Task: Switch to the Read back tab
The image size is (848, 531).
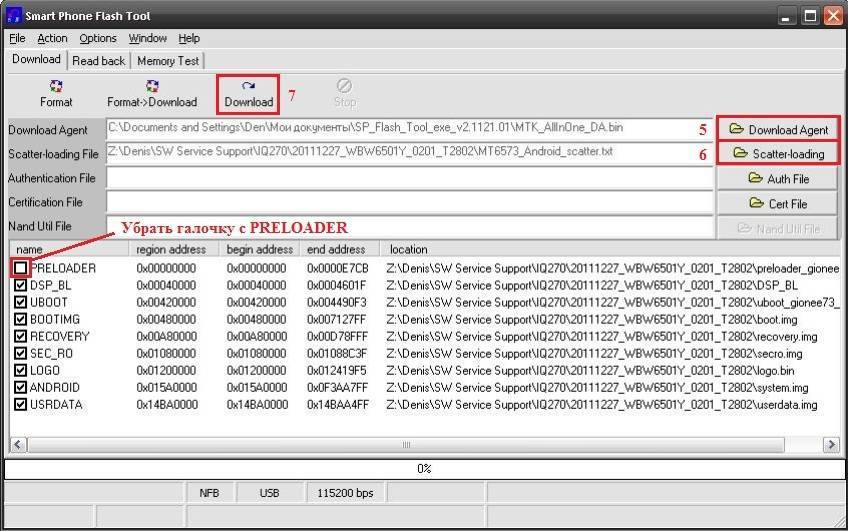Action: click(x=99, y=60)
